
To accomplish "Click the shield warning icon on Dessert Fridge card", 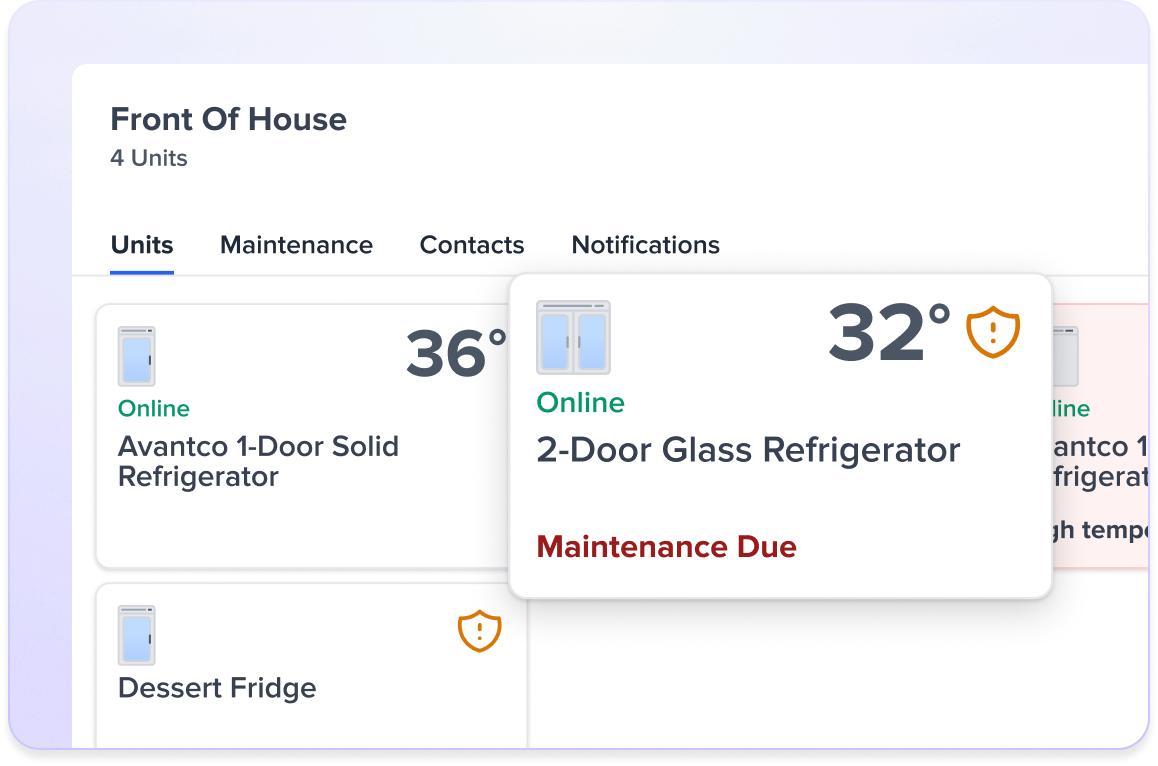I will (x=479, y=631).
